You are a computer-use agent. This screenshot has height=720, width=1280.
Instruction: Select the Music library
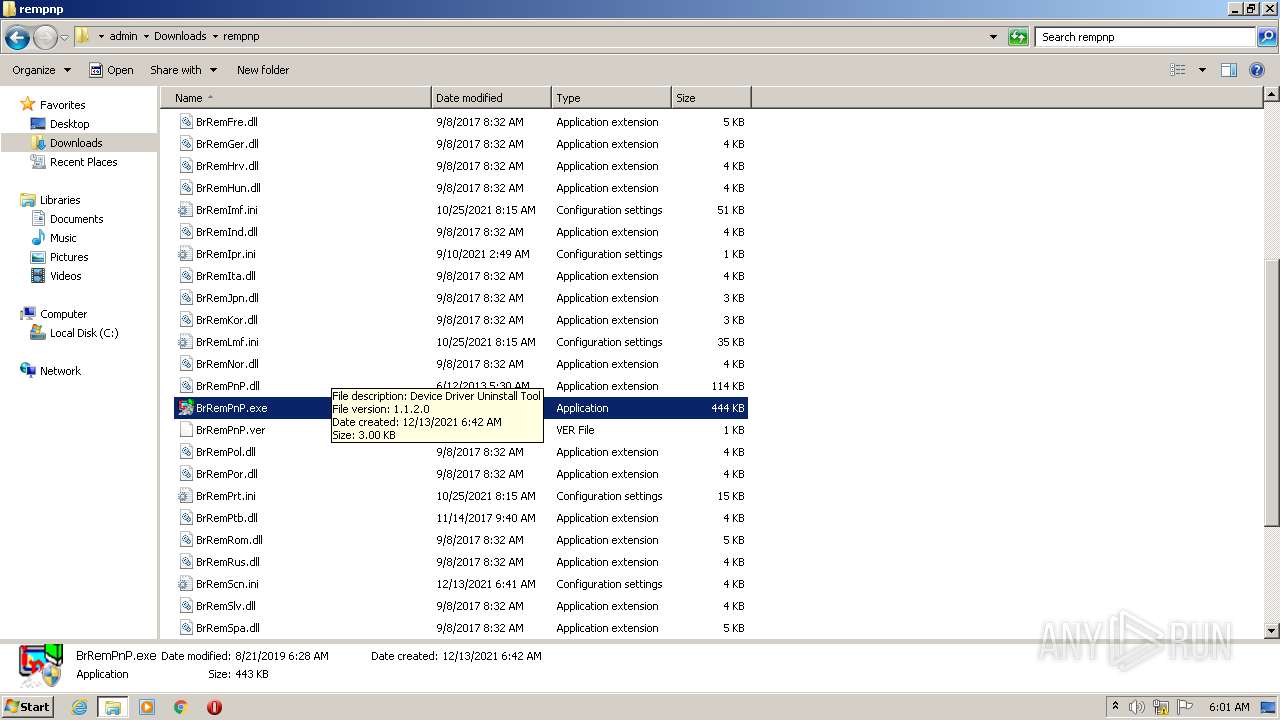(x=63, y=238)
